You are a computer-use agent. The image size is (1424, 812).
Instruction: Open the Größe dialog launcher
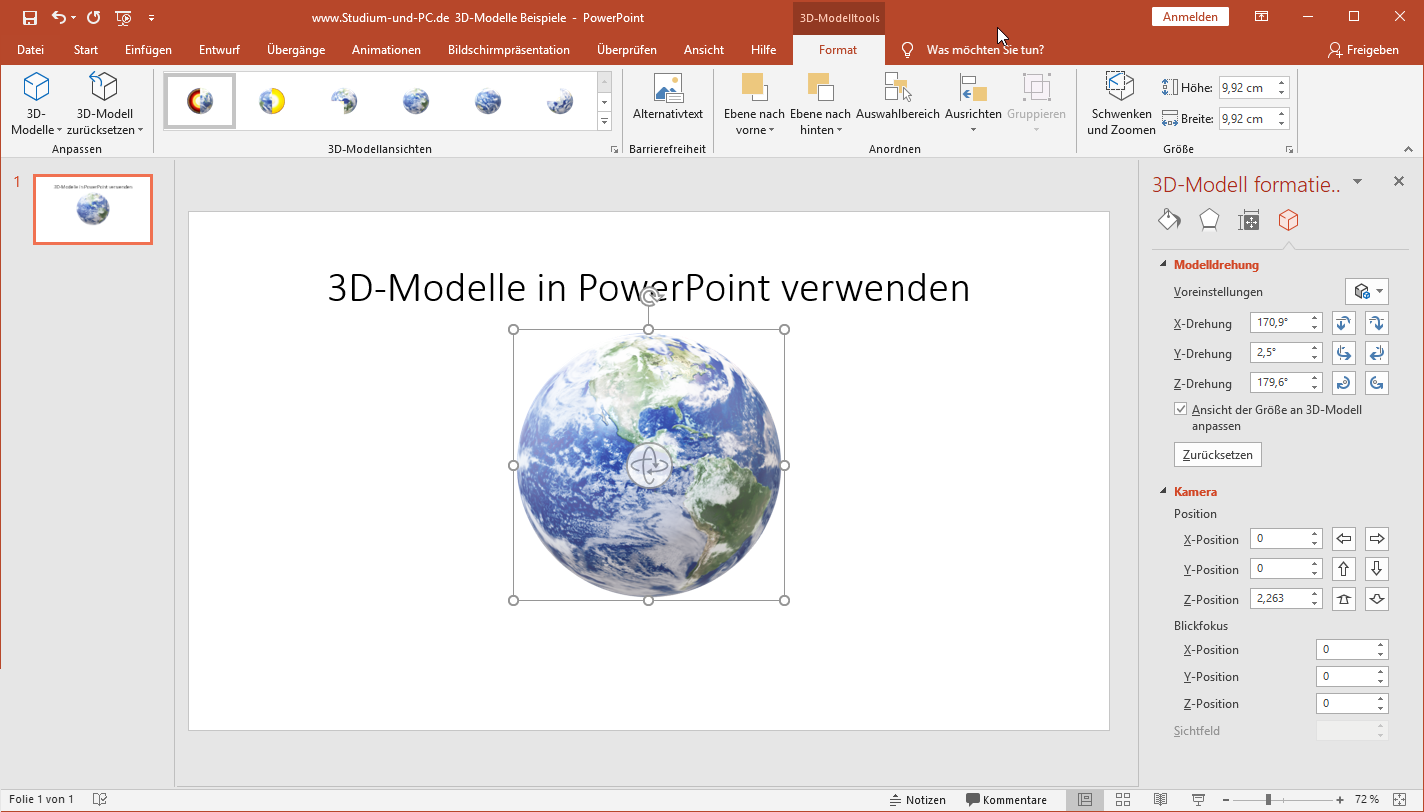click(x=1290, y=150)
